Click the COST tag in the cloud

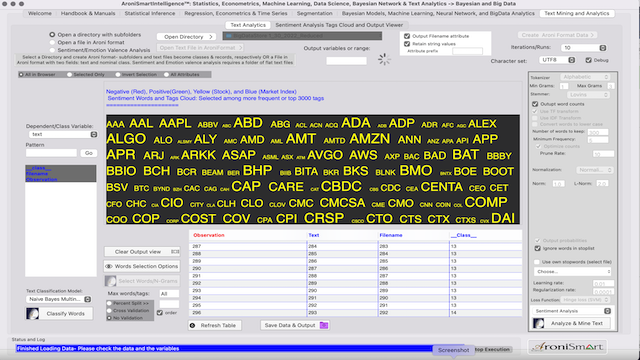[x=198, y=219]
